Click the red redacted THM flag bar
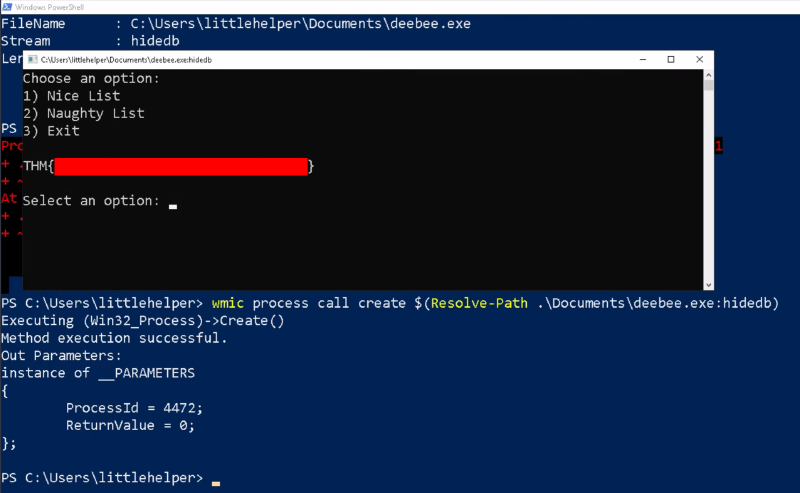The width and height of the screenshot is (800, 493). (x=181, y=166)
